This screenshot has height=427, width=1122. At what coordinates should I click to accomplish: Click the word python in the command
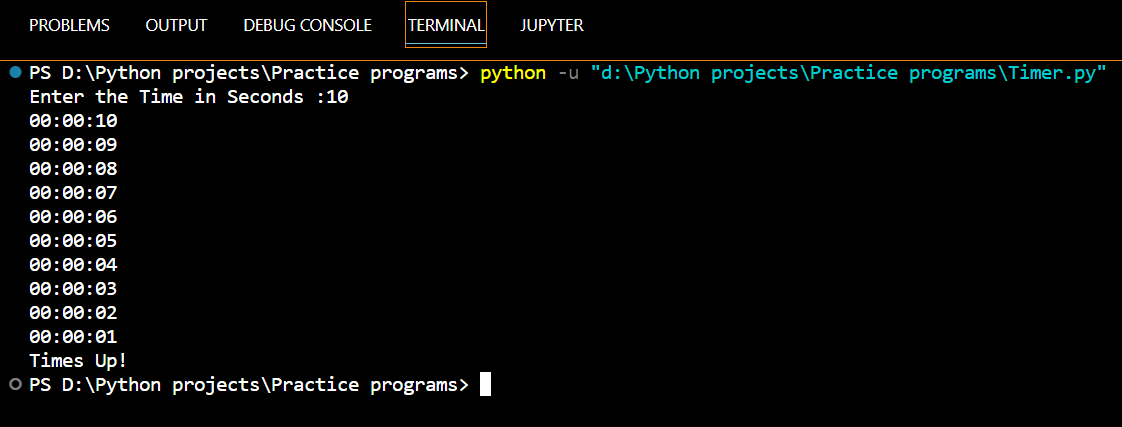pyautogui.click(x=513, y=73)
